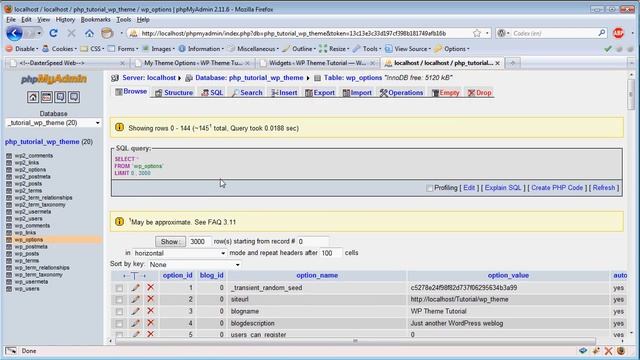
Task: Click the Show button
Action: coord(170,242)
